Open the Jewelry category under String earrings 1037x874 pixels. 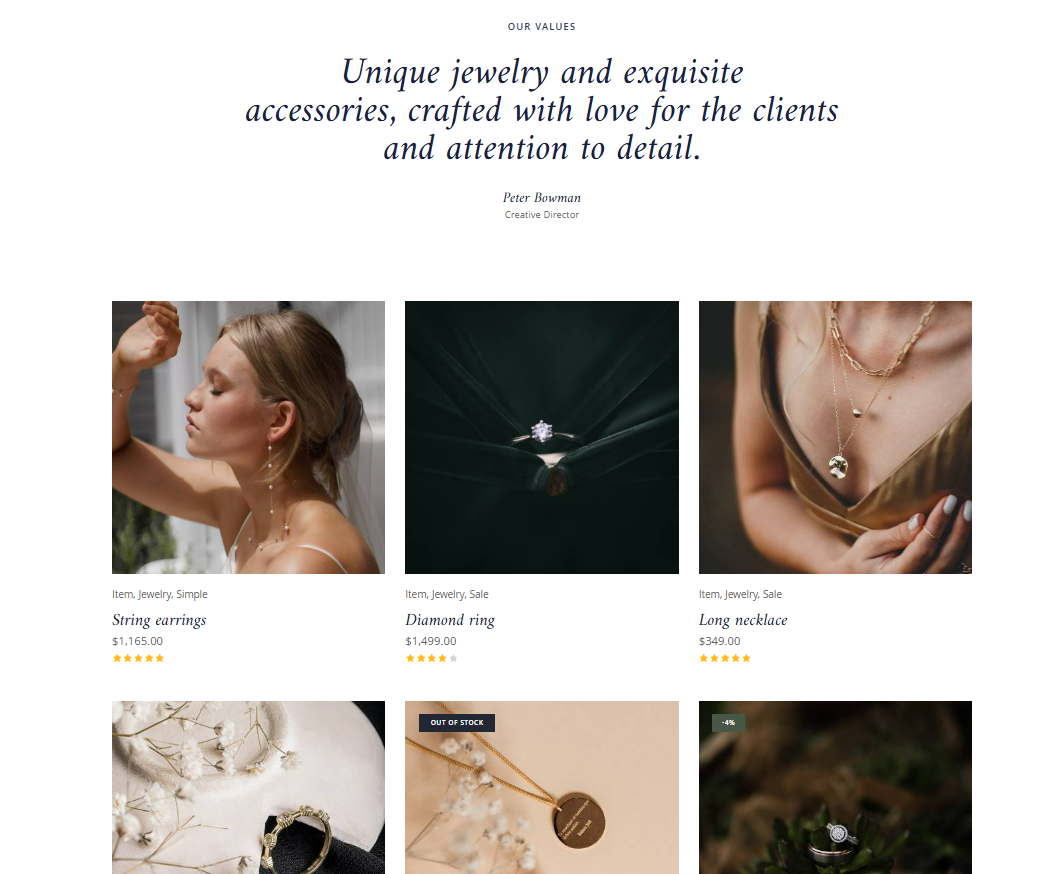pos(155,594)
